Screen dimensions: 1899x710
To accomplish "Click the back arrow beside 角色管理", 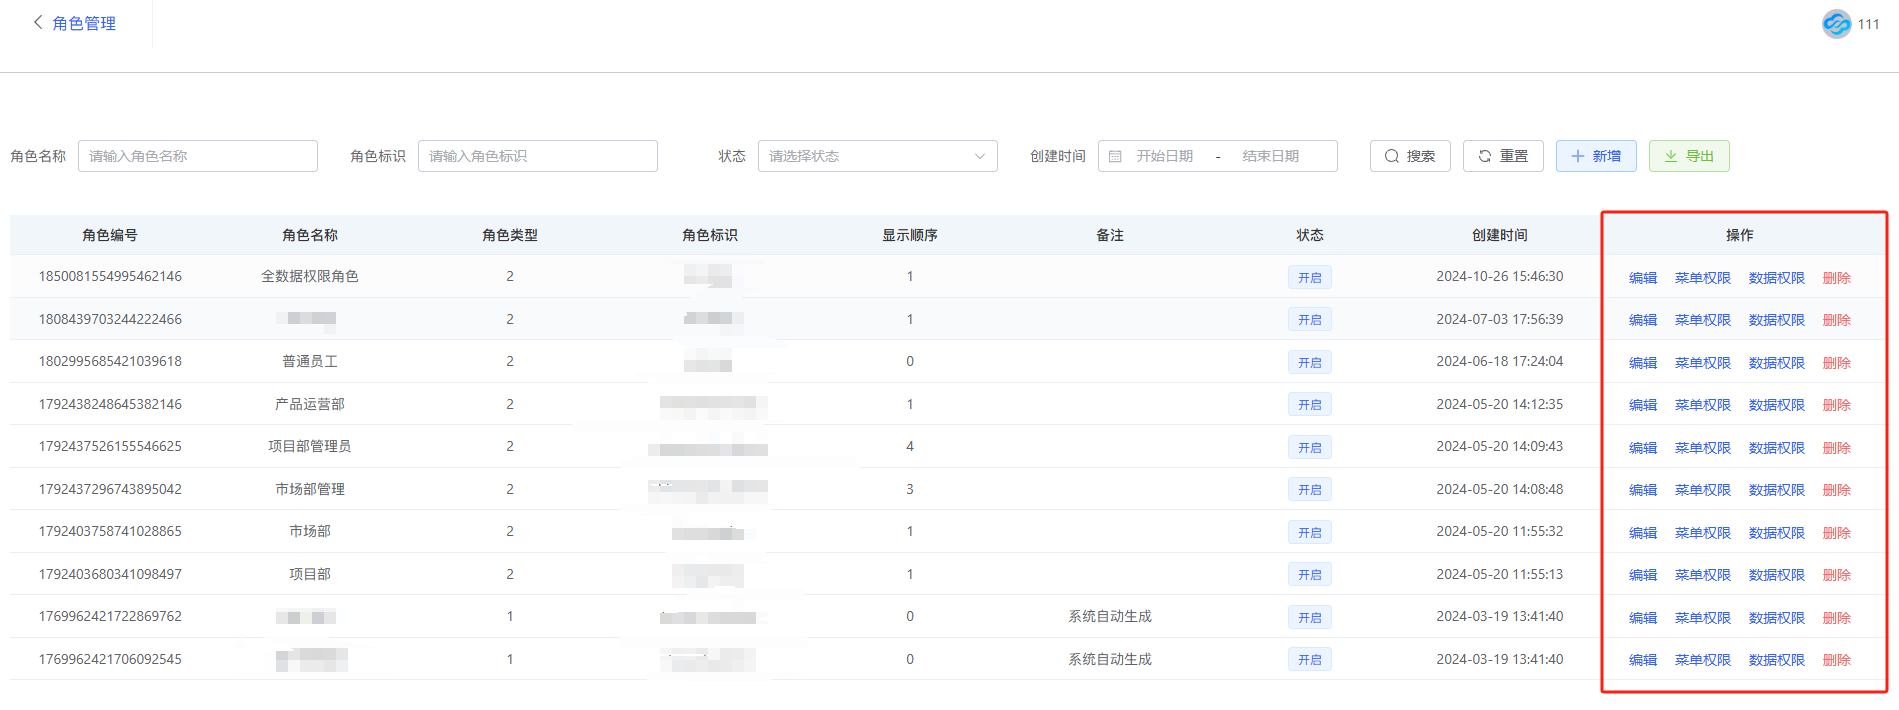I will coord(38,22).
